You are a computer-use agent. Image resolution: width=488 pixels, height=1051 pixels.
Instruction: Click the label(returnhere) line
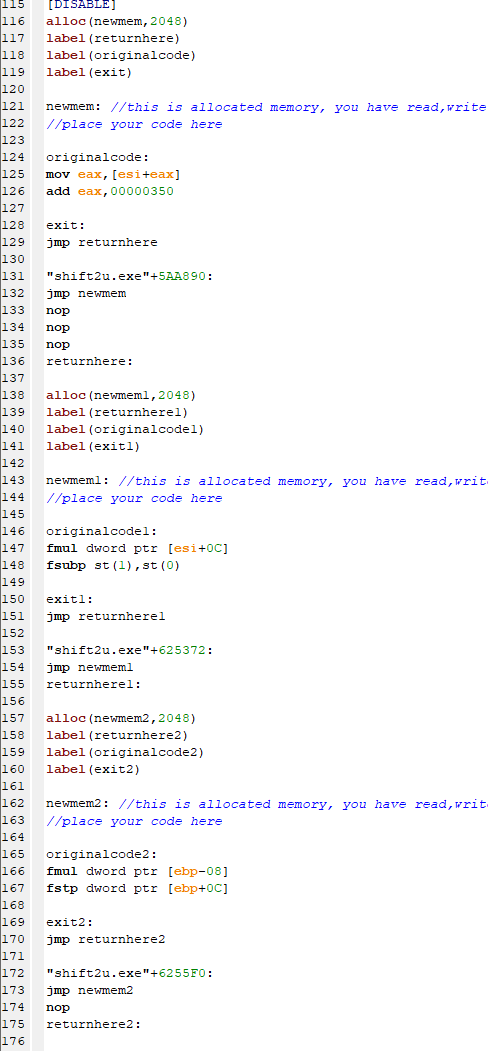point(113,38)
